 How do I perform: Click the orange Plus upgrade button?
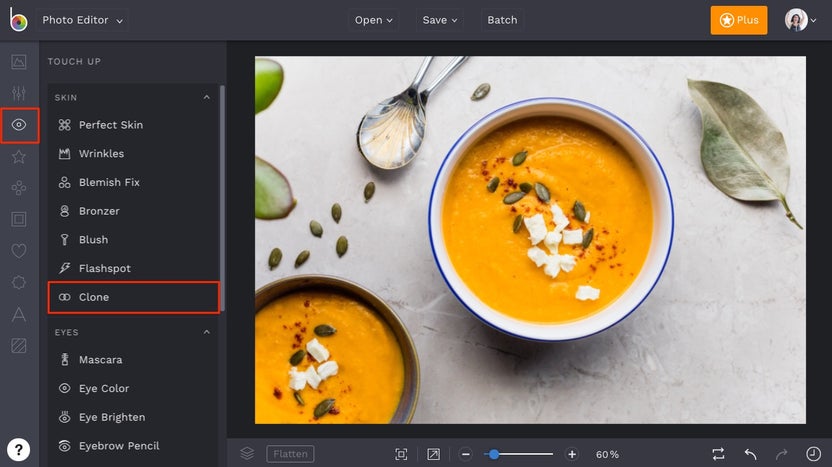pyautogui.click(x=739, y=20)
